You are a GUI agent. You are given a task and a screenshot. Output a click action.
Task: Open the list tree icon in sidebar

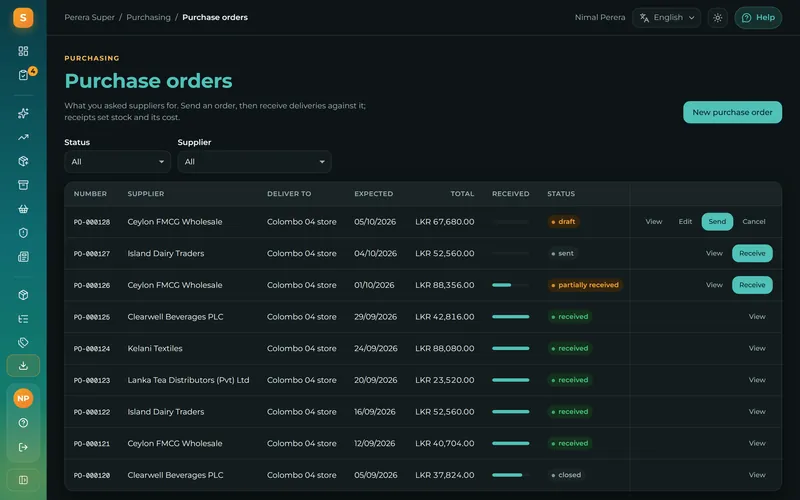[23, 319]
